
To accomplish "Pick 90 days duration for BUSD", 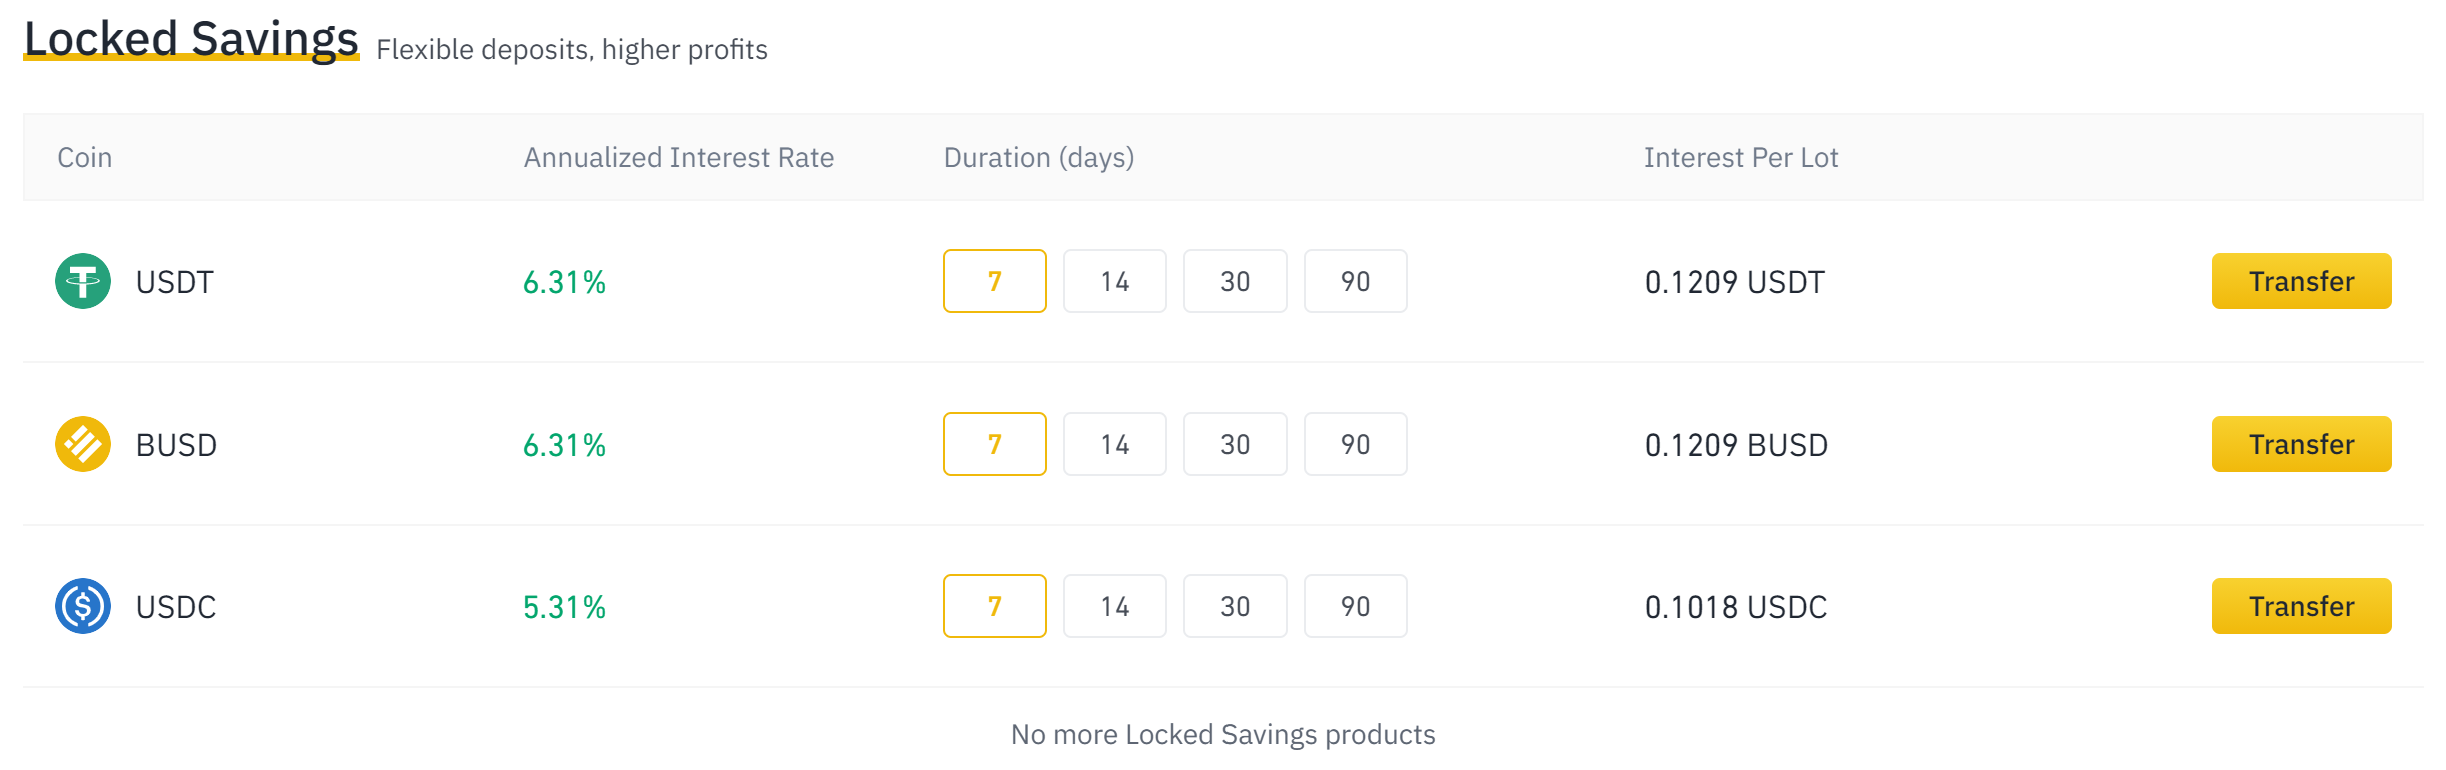I will (x=1356, y=444).
